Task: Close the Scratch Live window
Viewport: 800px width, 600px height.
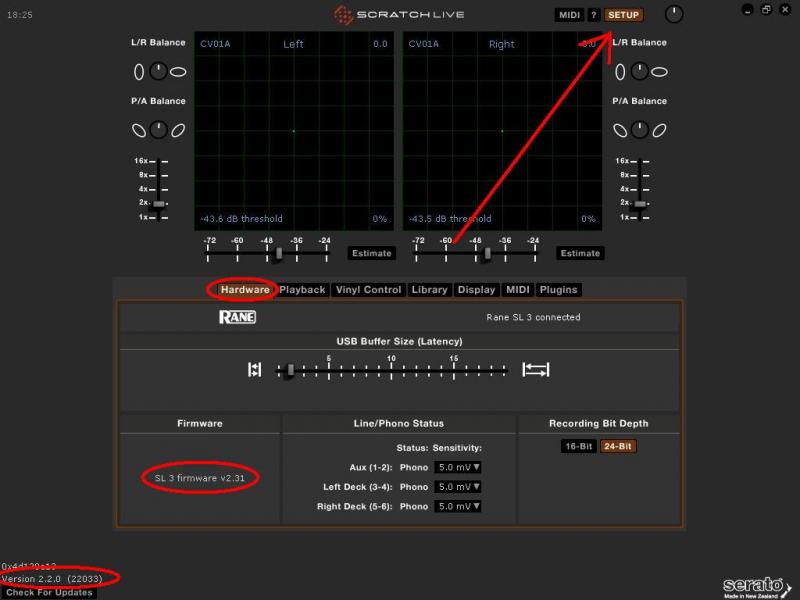Action: coord(785,10)
